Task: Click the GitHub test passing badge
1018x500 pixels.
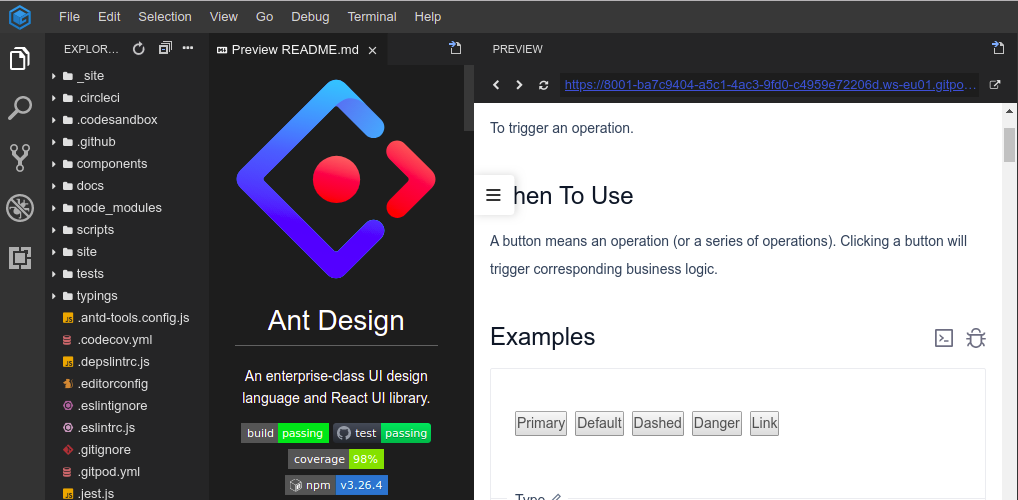Action: click(382, 433)
